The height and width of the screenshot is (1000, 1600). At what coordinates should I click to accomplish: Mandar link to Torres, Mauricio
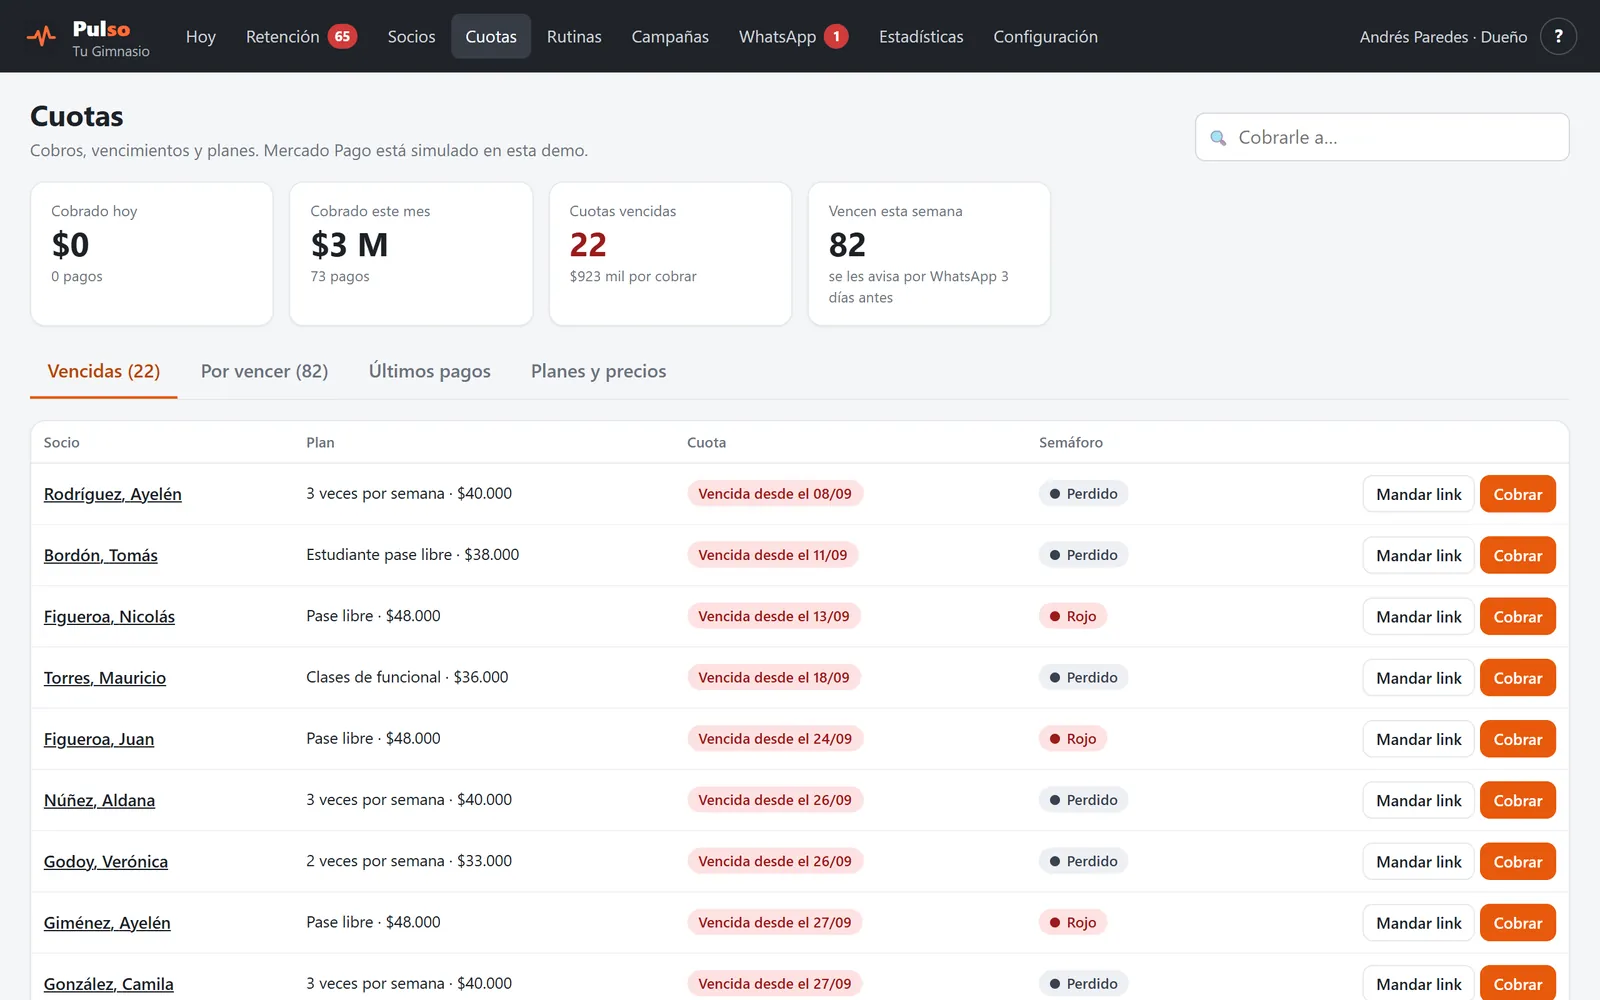pos(1418,678)
